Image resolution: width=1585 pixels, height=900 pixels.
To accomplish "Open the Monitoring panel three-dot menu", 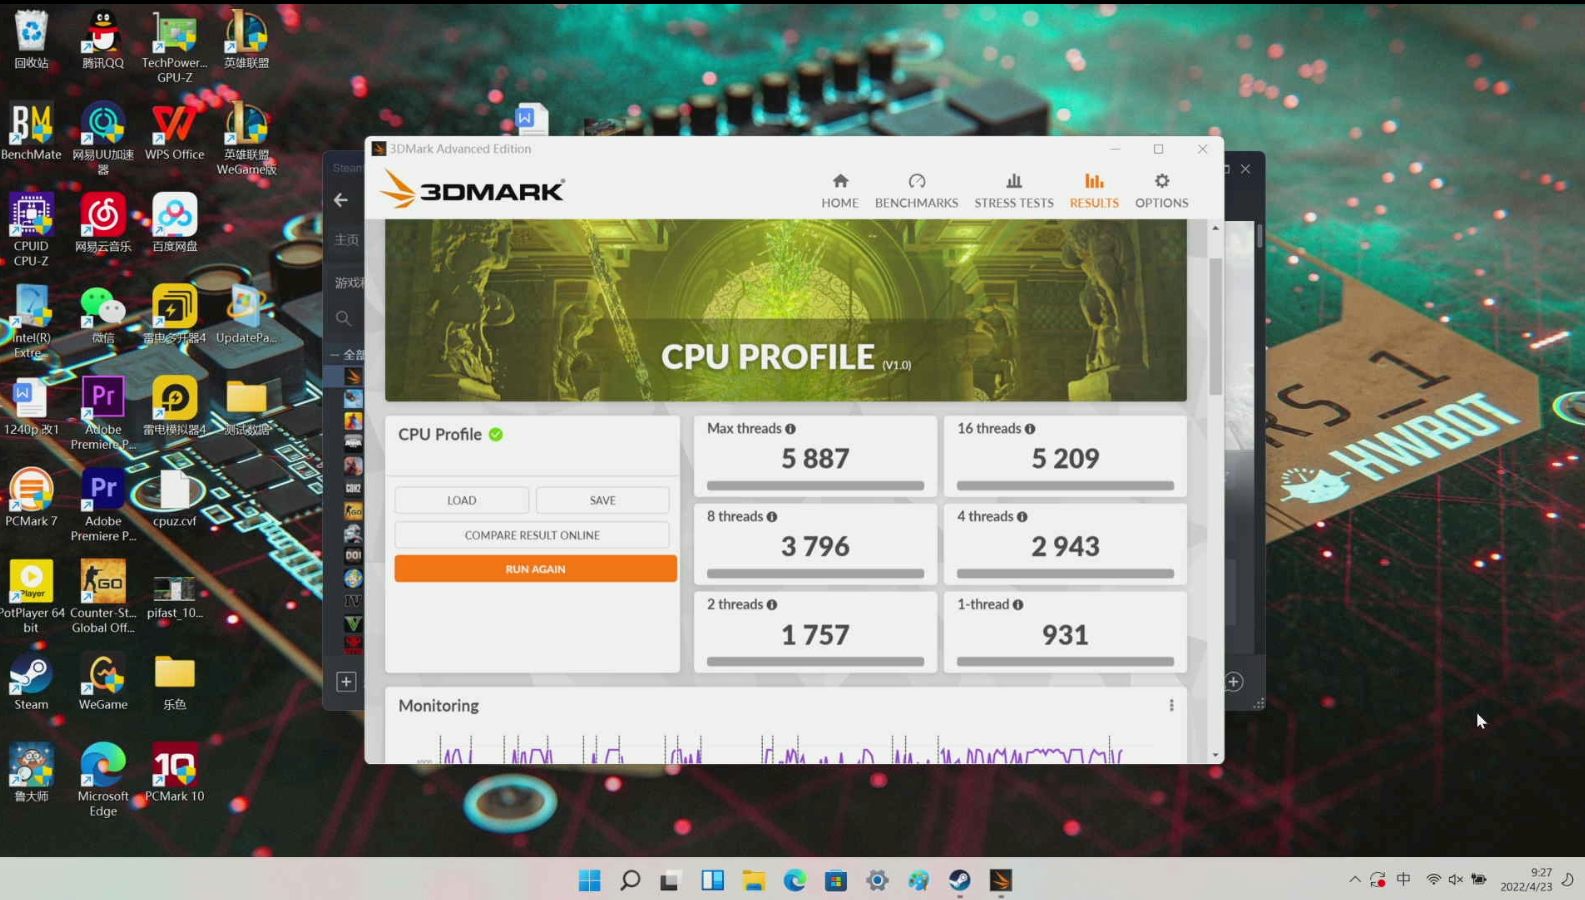I will tap(1171, 706).
